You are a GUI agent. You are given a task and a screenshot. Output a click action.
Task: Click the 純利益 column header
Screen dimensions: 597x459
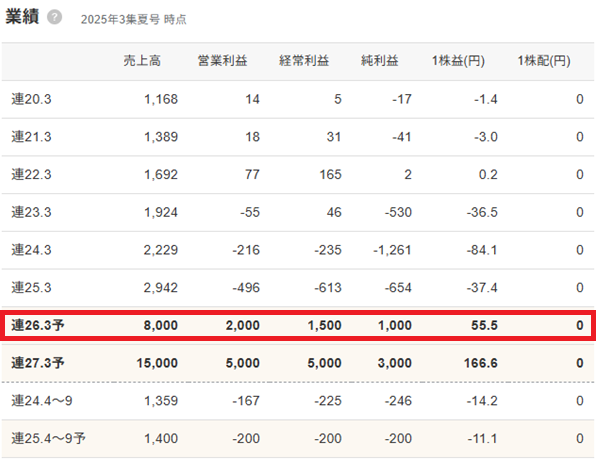point(380,61)
